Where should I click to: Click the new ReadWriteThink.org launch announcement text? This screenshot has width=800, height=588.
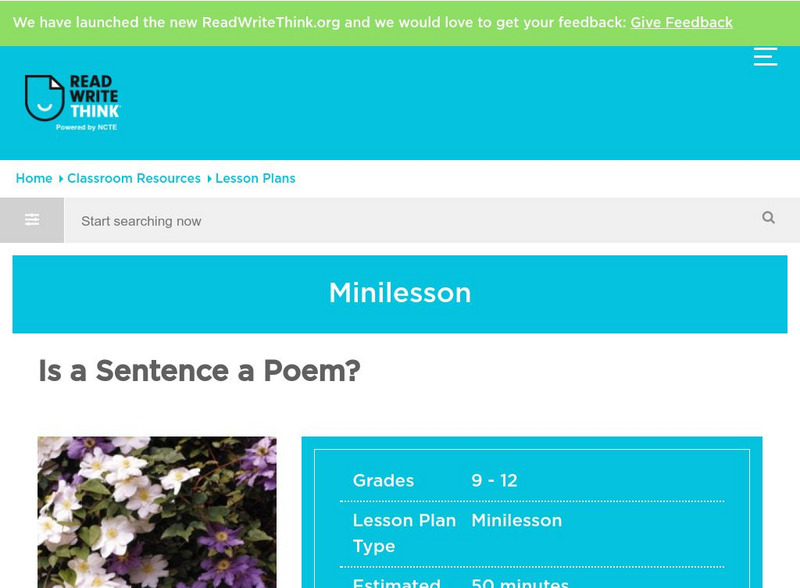pyautogui.click(x=320, y=22)
